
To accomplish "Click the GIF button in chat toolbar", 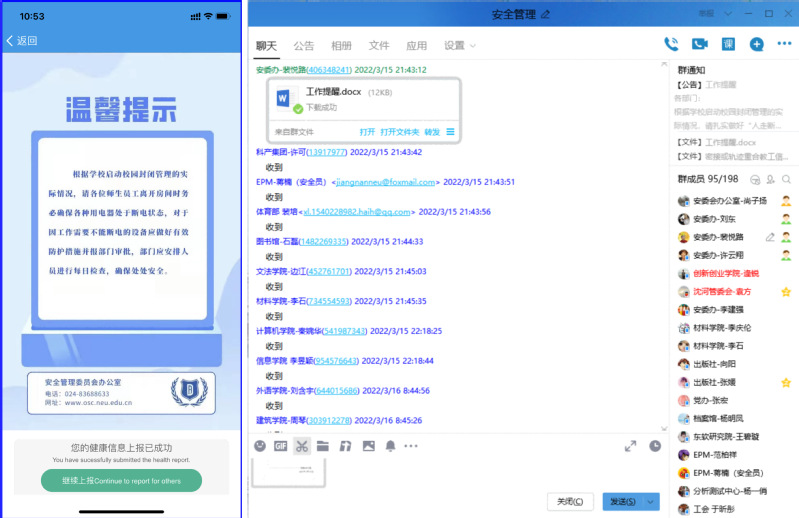I will click(281, 446).
